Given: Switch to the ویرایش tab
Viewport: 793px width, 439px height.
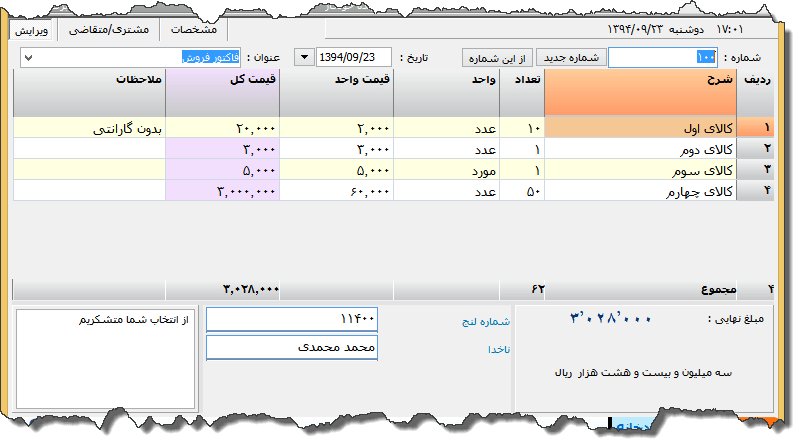Looking at the screenshot, I should tap(31, 29).
